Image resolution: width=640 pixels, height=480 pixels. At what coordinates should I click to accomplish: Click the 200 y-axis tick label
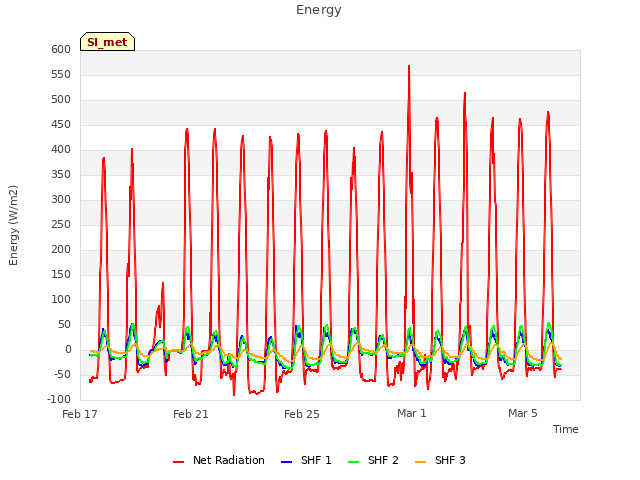click(61, 250)
